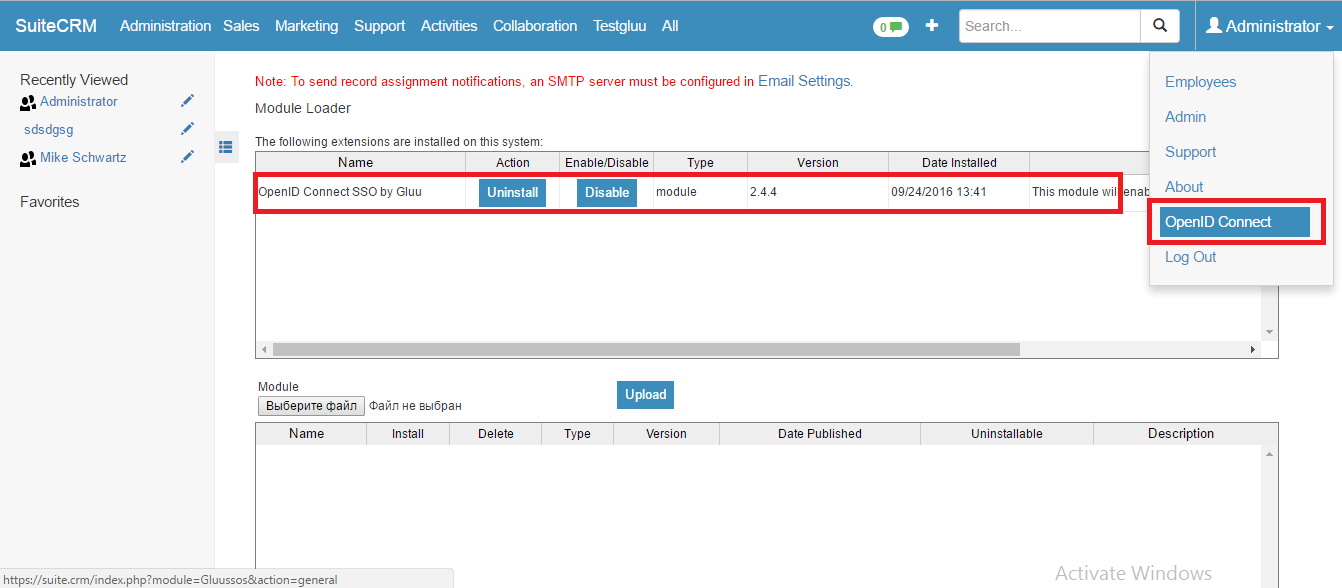
Task: Open Collaboration menu
Action: pos(535,26)
